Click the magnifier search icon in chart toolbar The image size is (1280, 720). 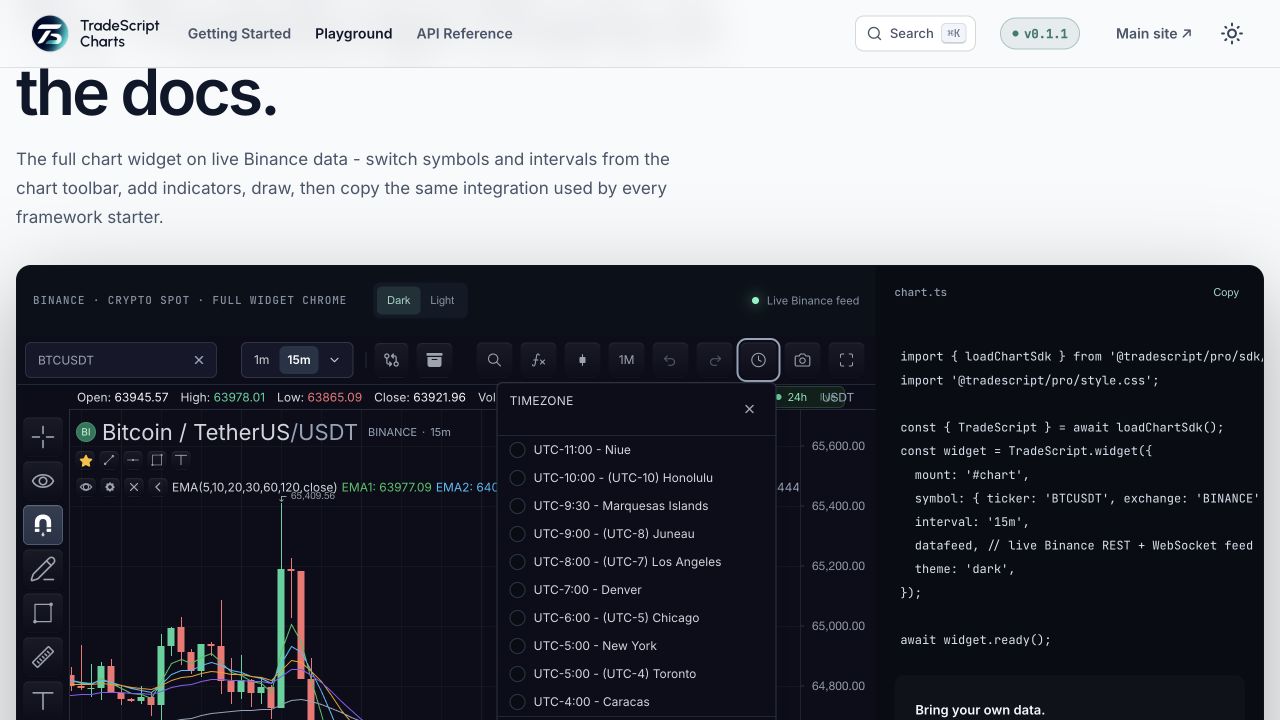[494, 360]
